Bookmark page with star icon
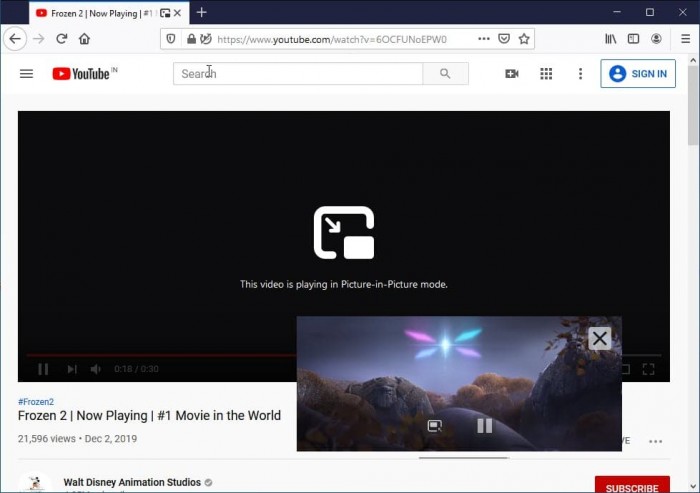The height and width of the screenshot is (493, 700). tap(524, 39)
